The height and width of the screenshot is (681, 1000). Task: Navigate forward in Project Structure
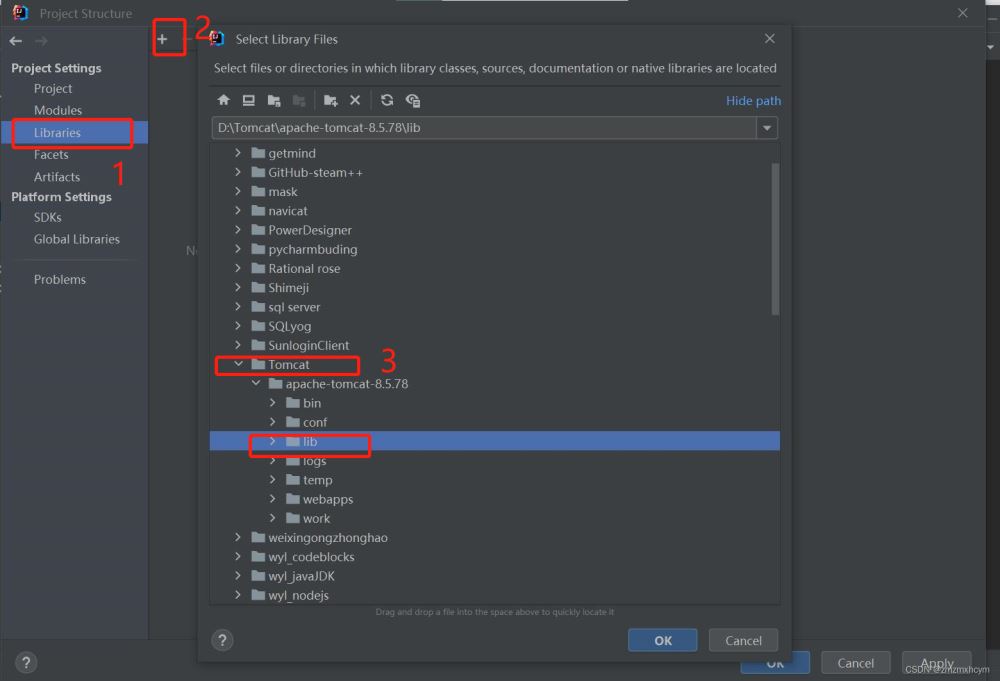41,41
